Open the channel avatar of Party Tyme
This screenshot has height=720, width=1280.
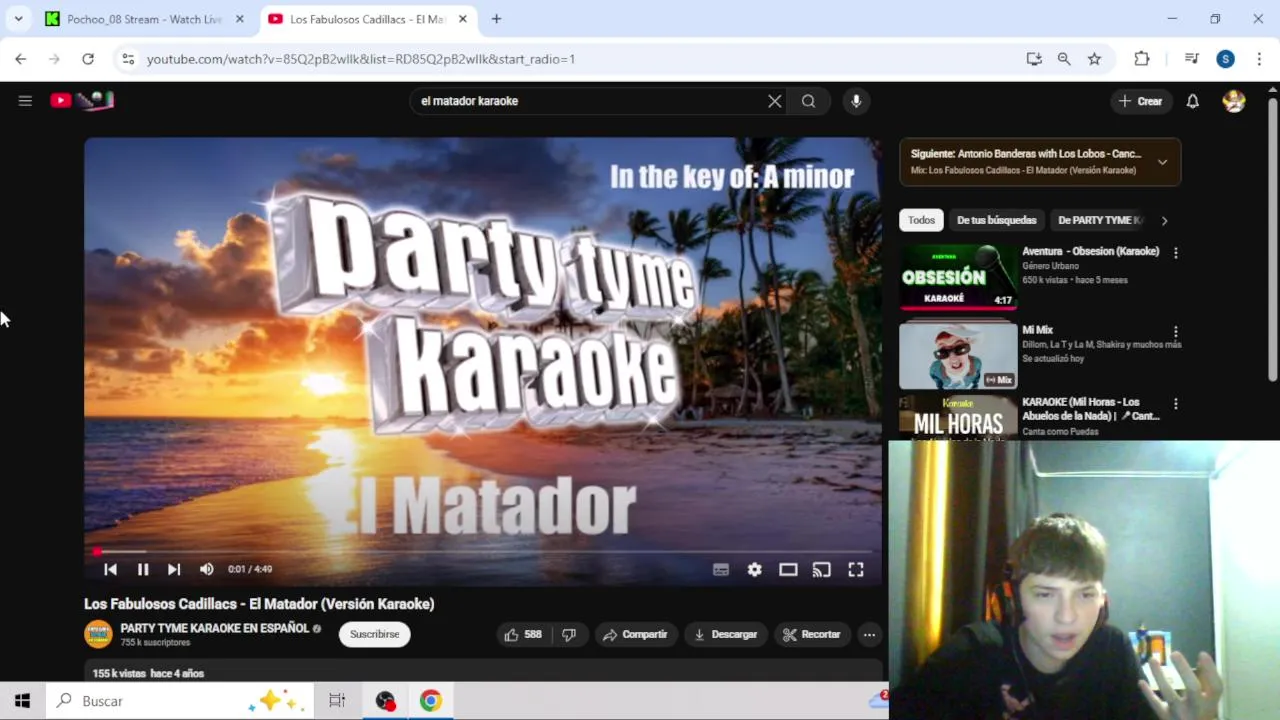98,634
